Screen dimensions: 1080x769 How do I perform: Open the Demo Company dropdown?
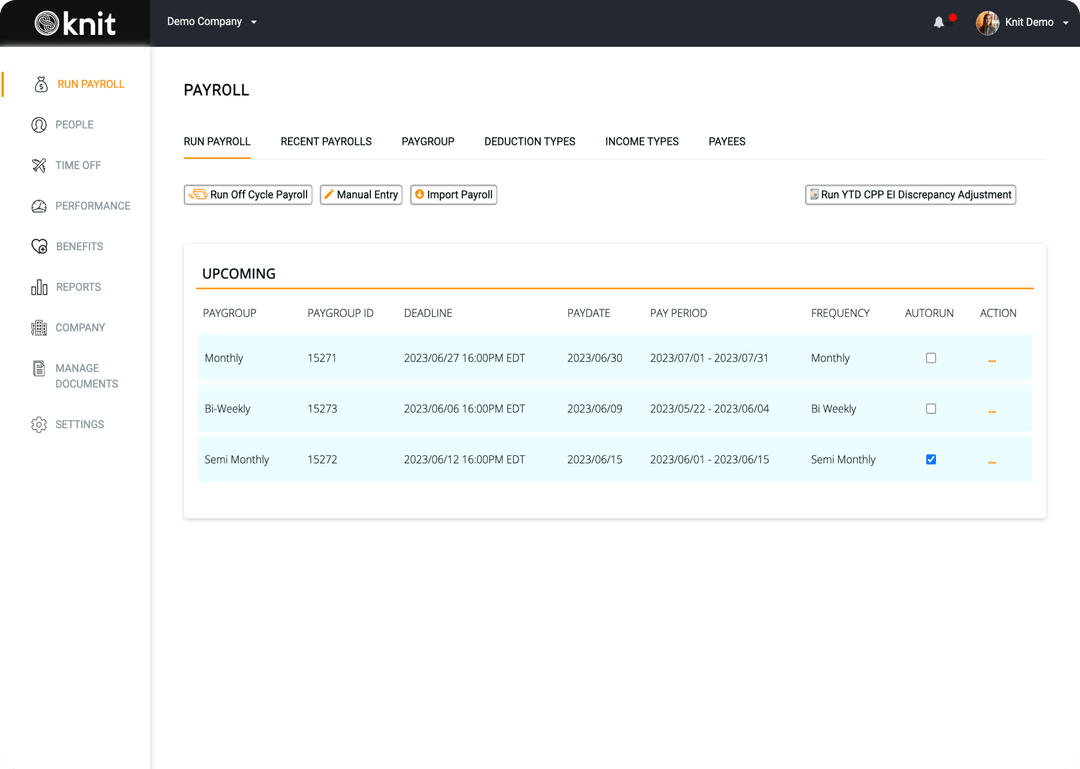[x=212, y=21]
